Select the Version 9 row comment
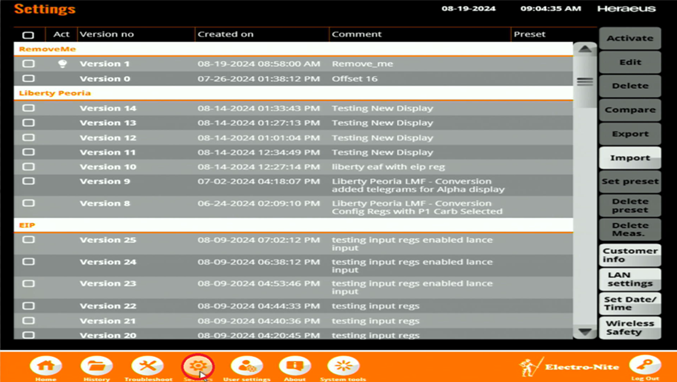Image resolution: width=677 pixels, height=382 pixels. point(418,185)
